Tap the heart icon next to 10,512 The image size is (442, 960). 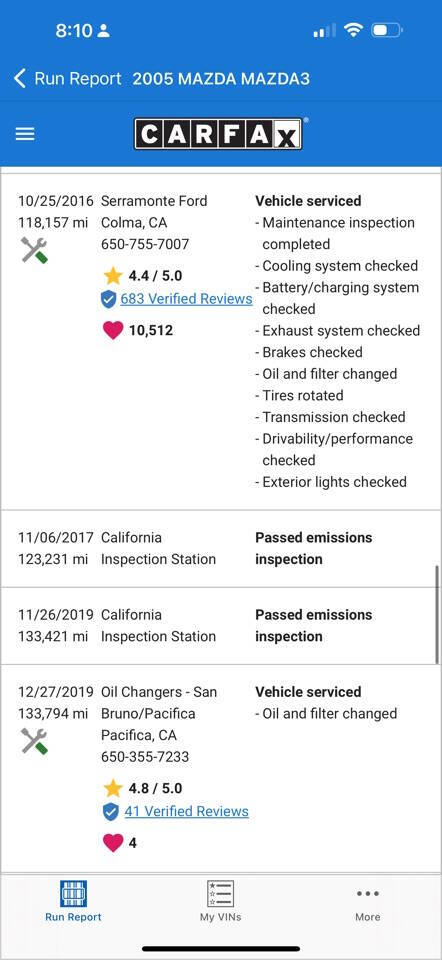(x=113, y=331)
